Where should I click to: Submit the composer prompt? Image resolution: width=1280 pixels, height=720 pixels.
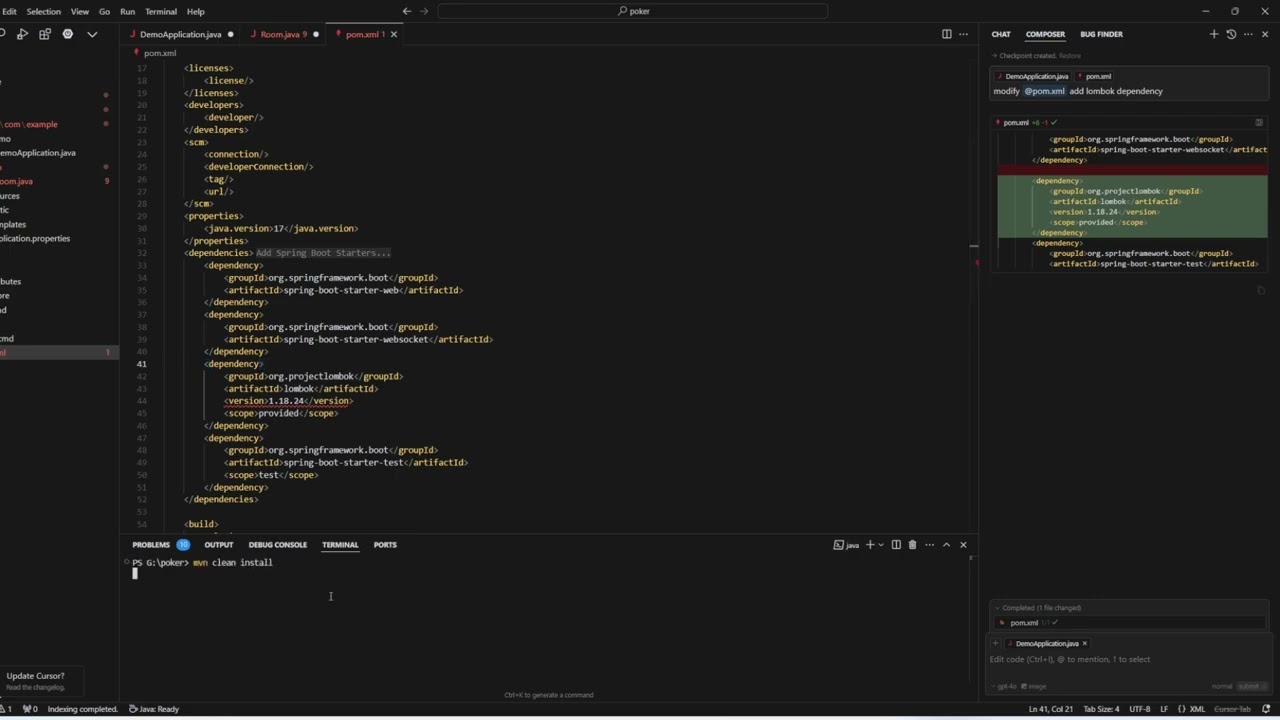point(1250,686)
